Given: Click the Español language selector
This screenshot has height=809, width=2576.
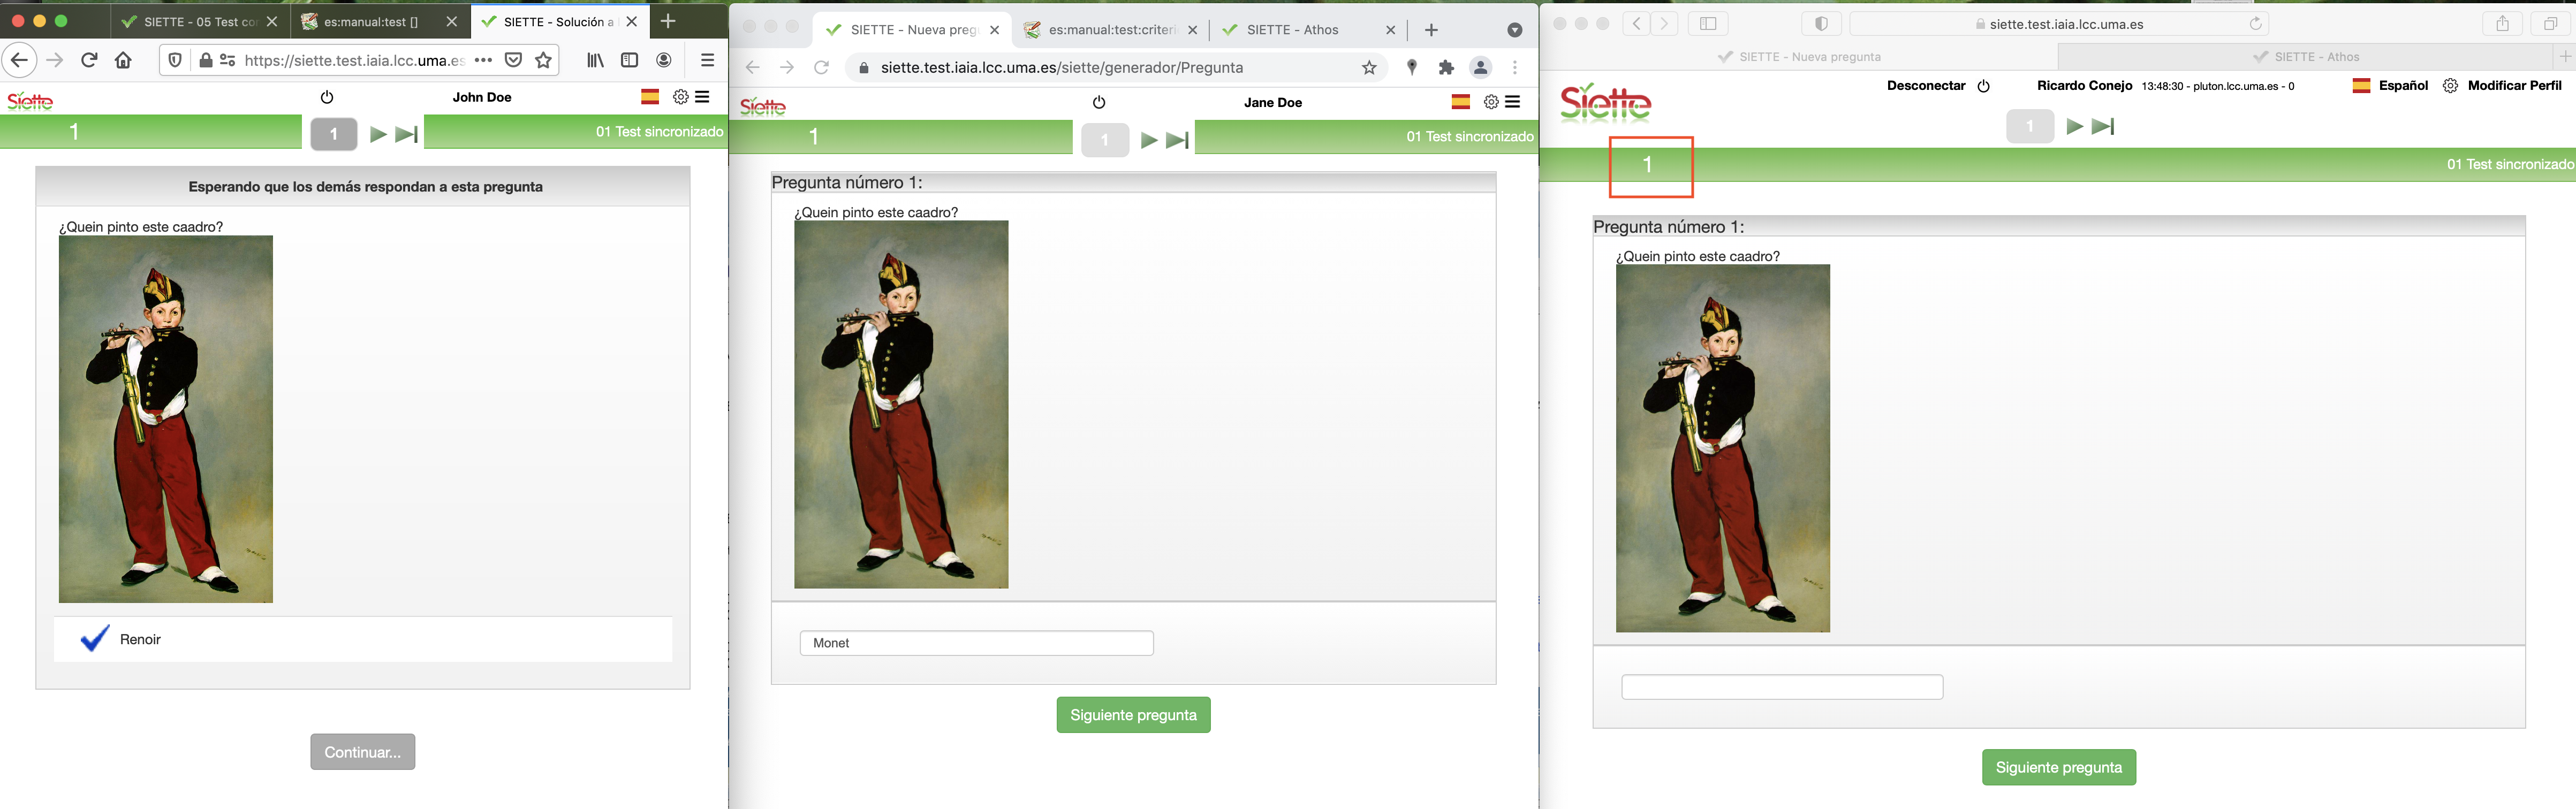Looking at the screenshot, I should [2402, 86].
